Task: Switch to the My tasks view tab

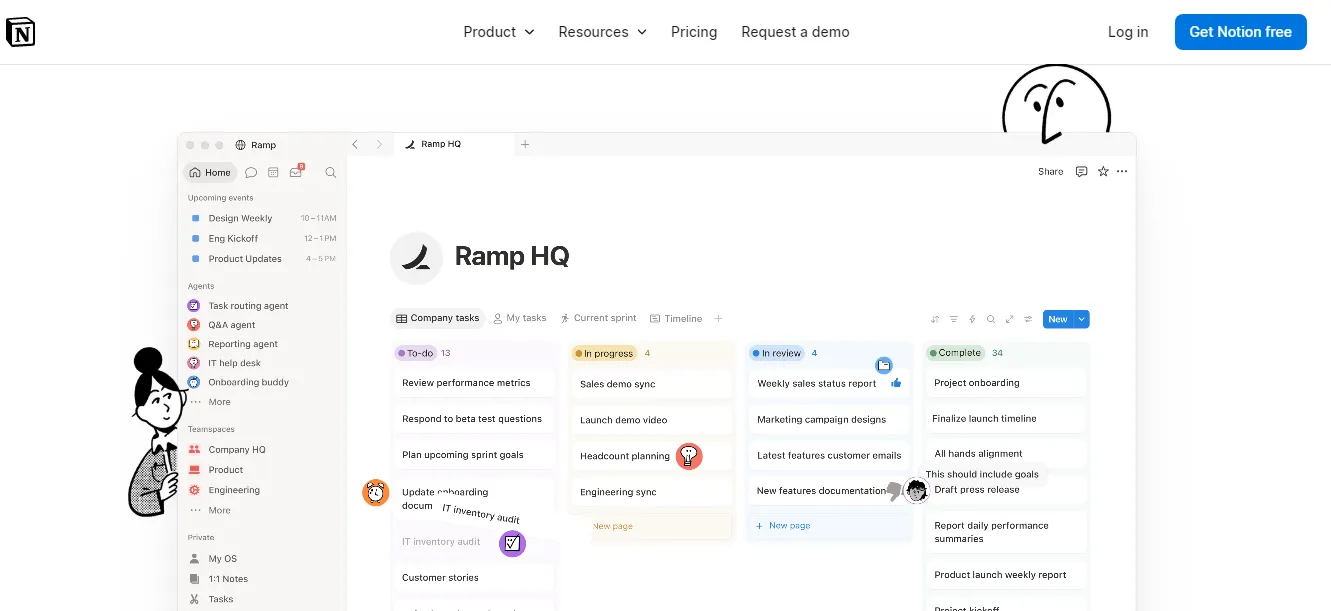Action: [519, 318]
